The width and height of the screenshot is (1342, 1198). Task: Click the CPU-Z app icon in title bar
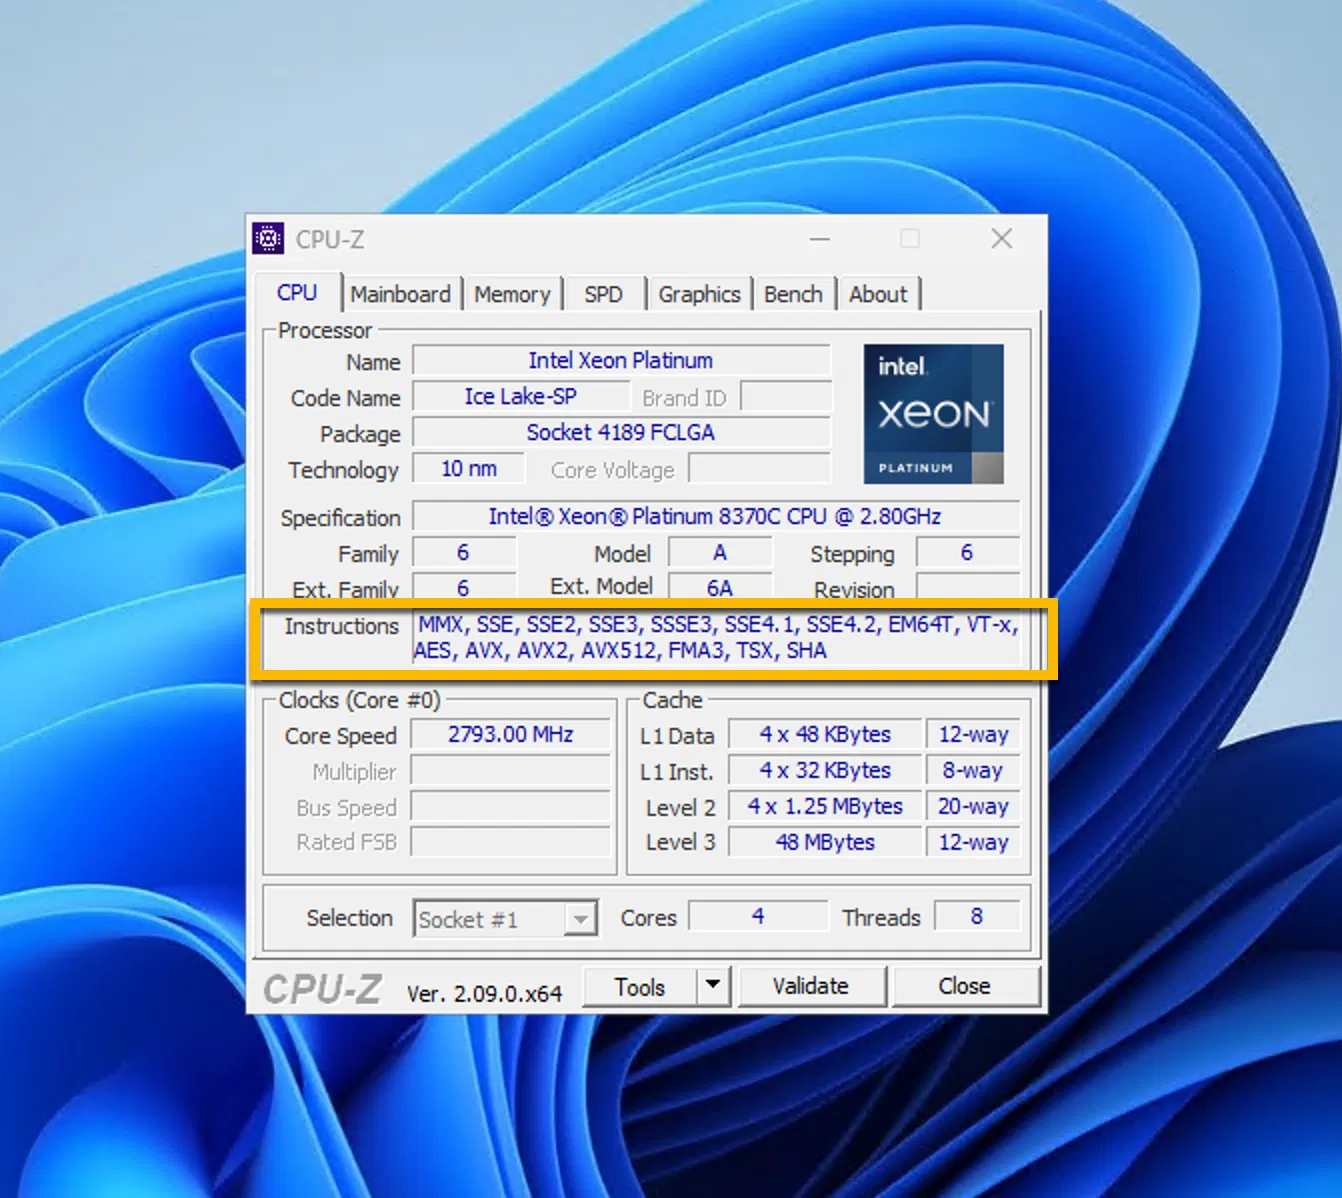[268, 239]
